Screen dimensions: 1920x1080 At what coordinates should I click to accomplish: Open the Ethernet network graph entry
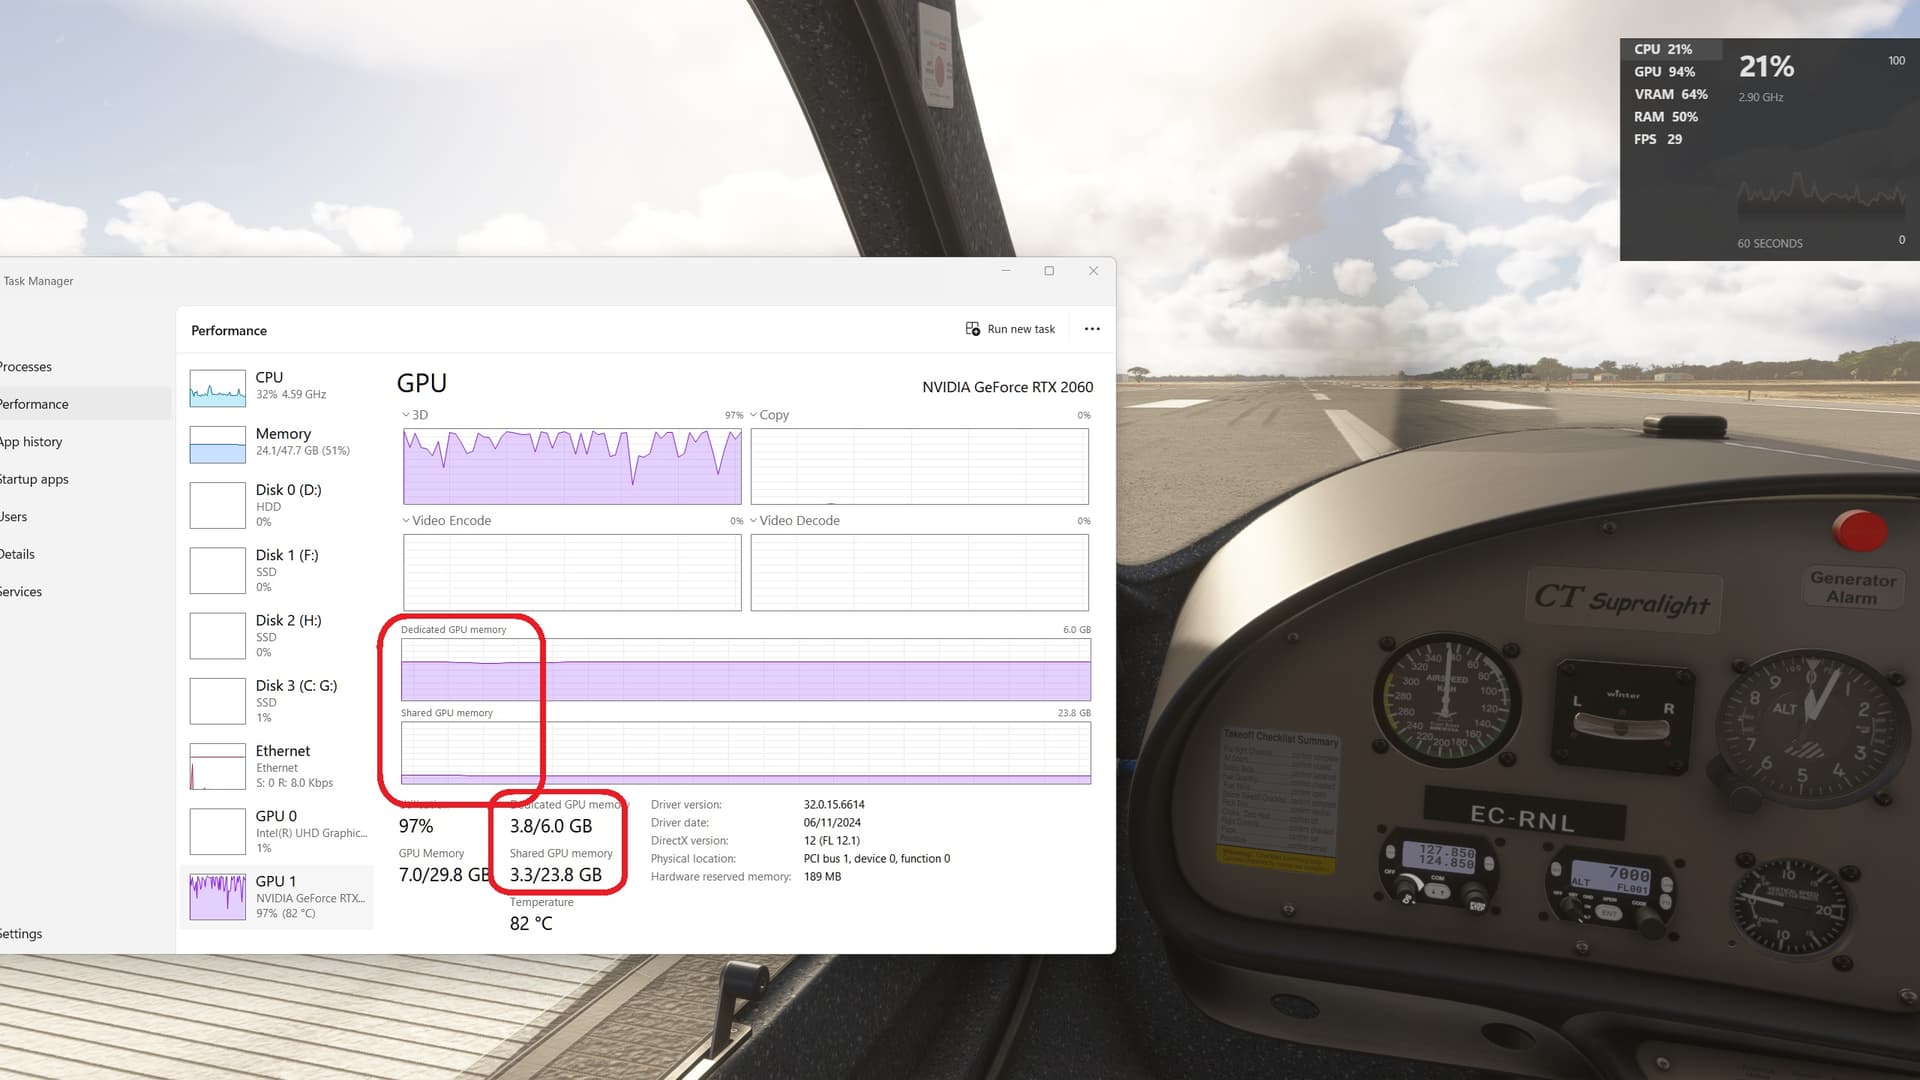[x=217, y=766]
